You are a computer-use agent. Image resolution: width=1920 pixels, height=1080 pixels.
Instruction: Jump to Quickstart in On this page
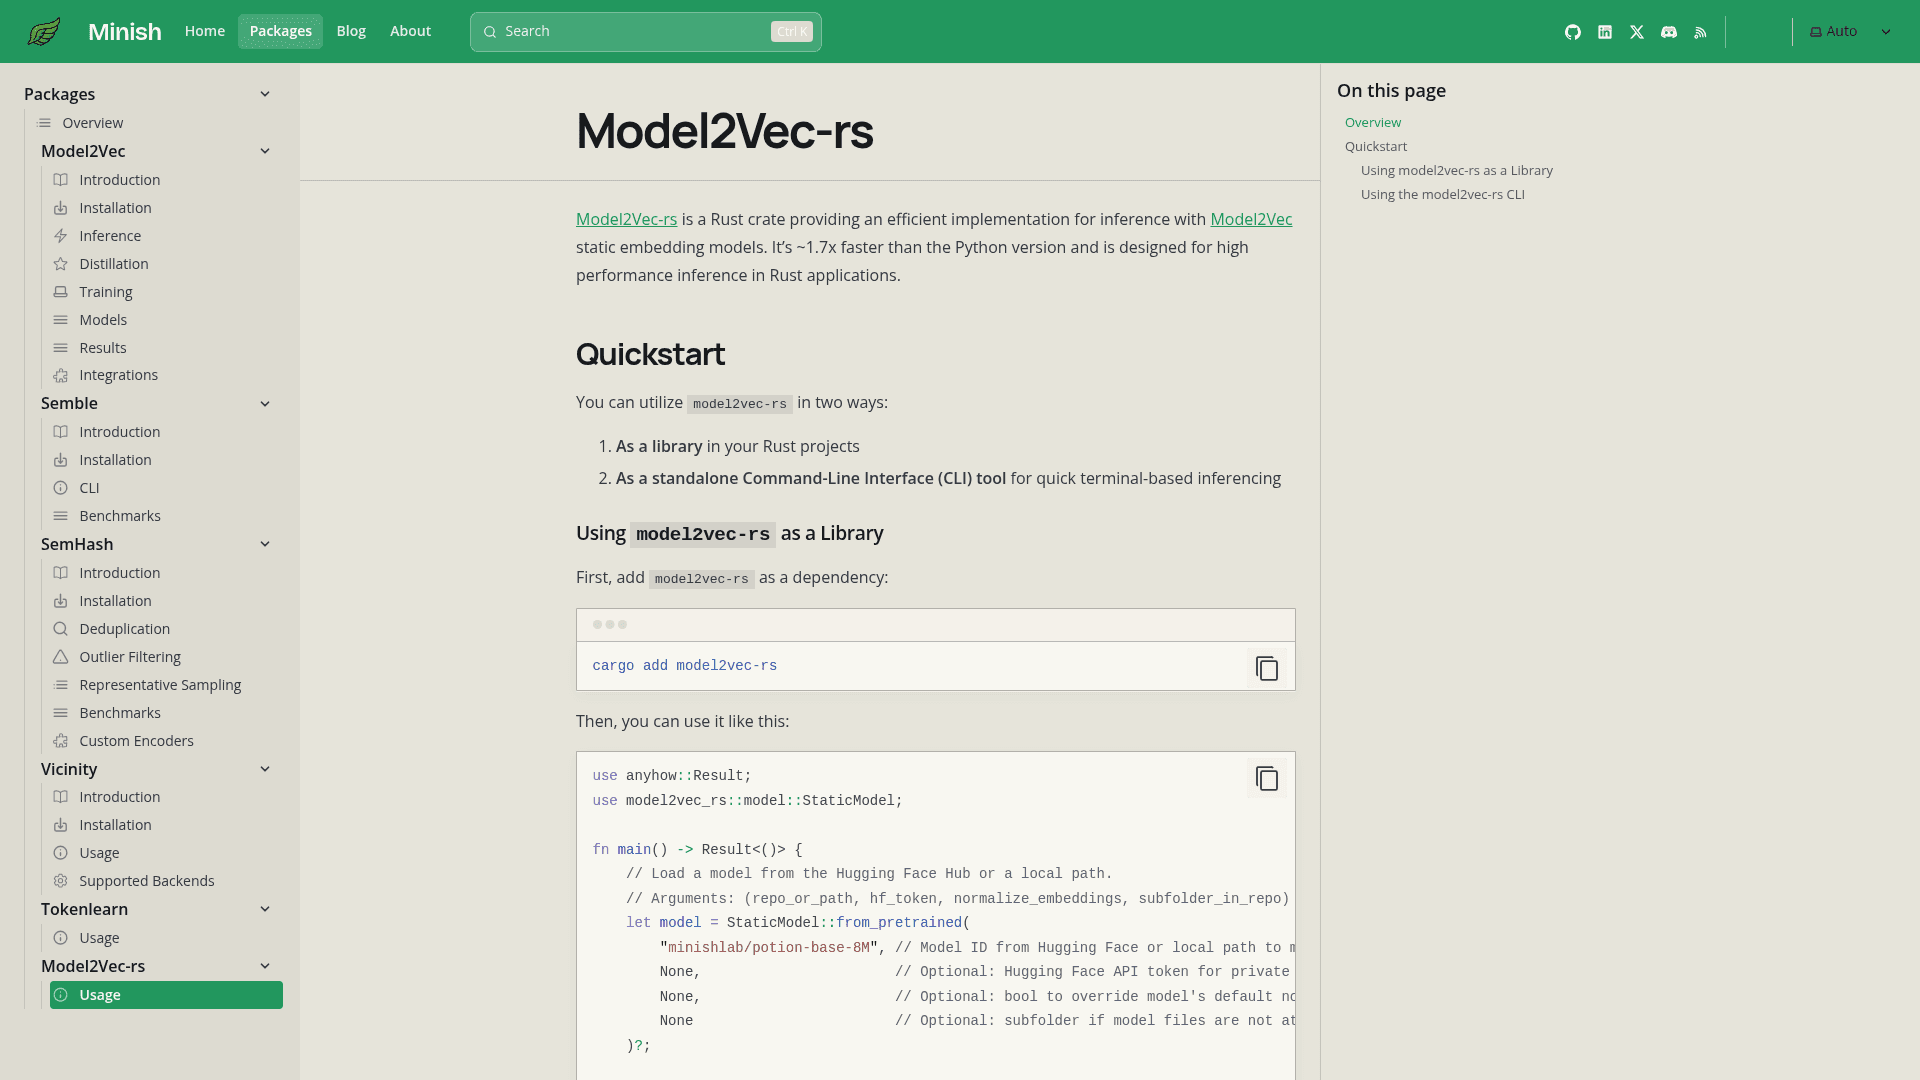(1376, 146)
